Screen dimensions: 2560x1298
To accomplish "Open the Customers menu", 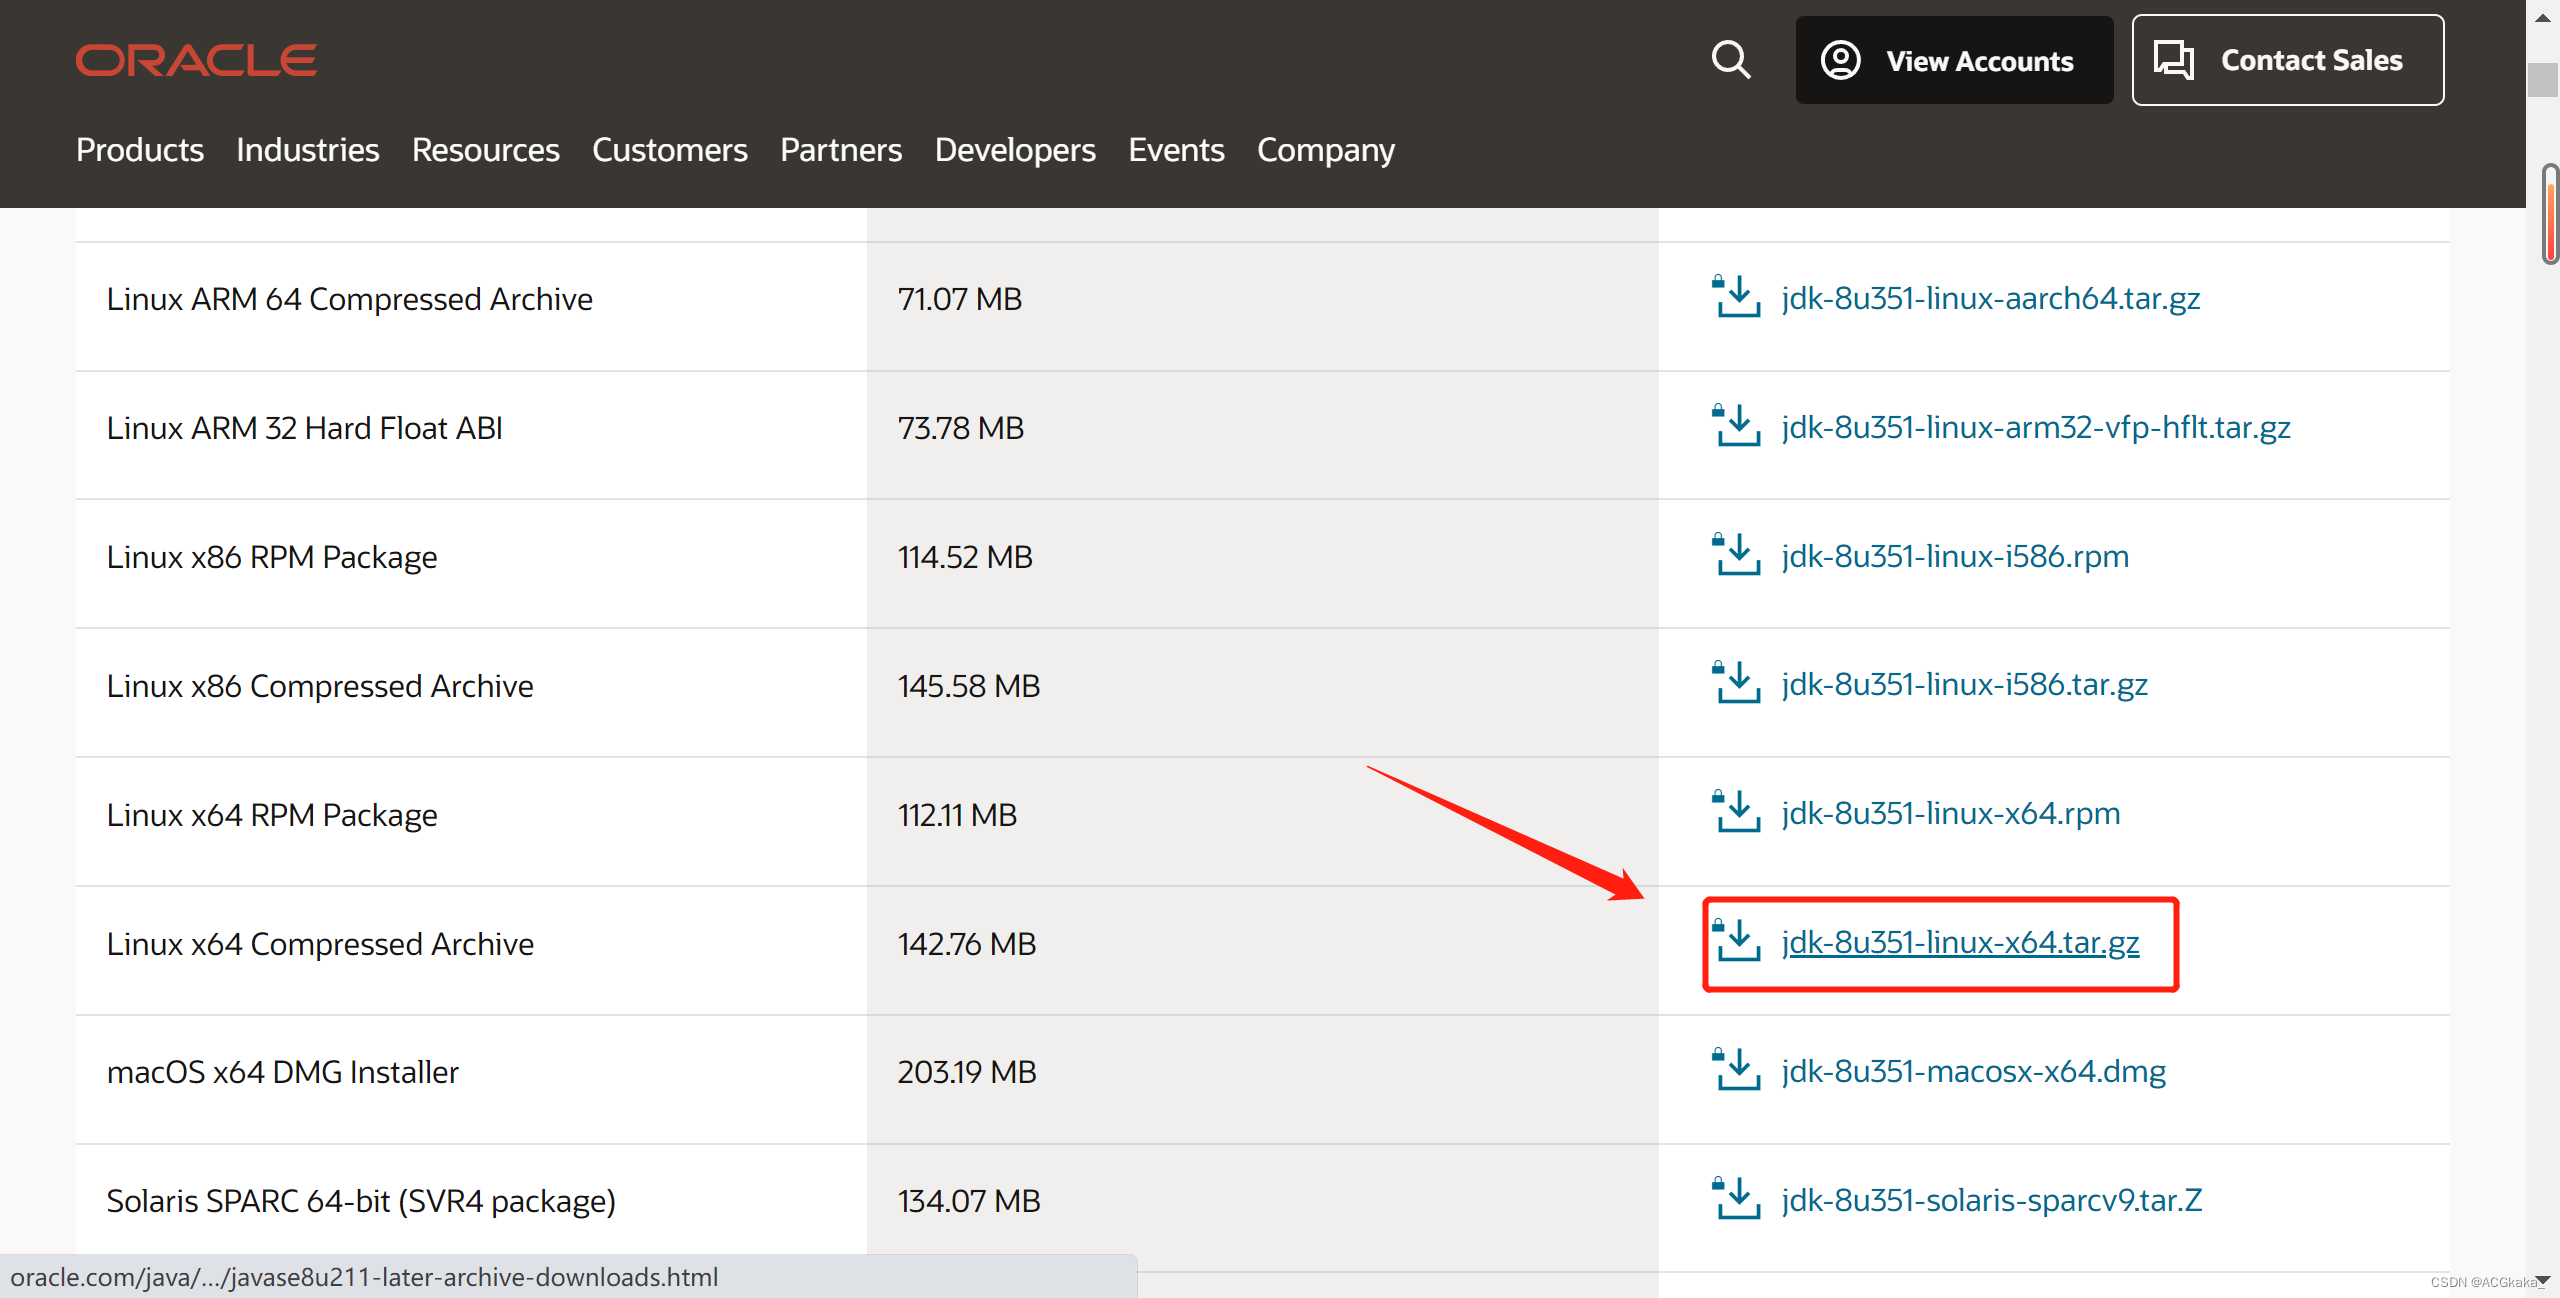I will click(x=670, y=150).
